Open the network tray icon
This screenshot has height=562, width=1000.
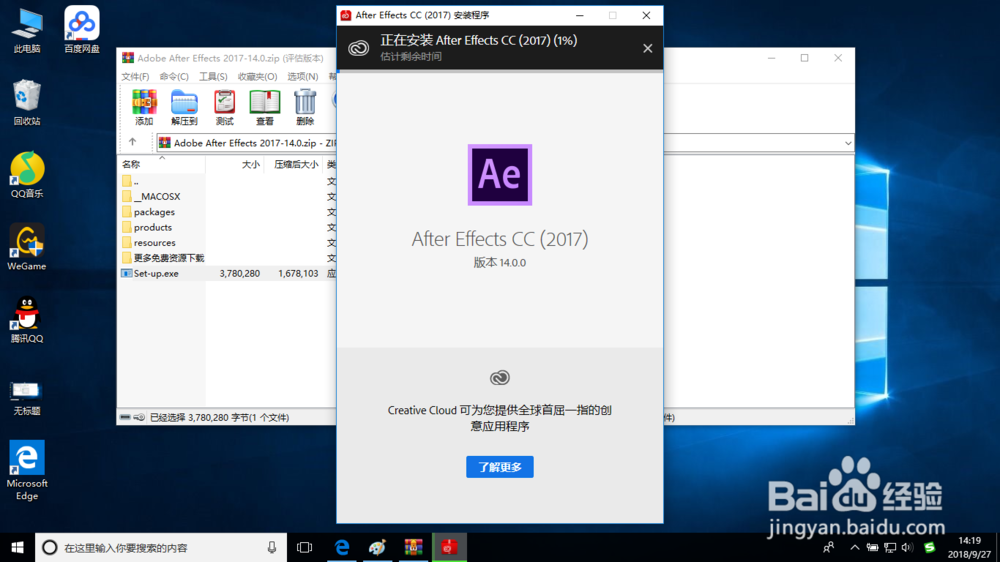tap(890, 547)
